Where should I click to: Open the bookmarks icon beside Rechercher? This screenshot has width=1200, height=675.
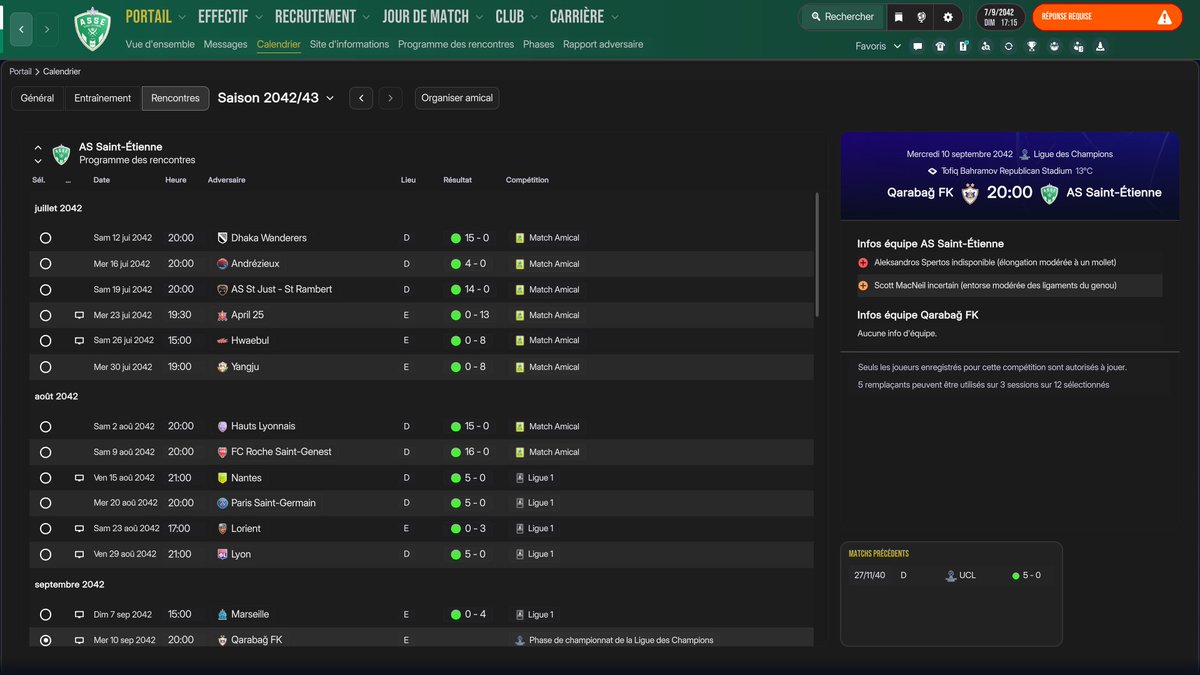[898, 17]
